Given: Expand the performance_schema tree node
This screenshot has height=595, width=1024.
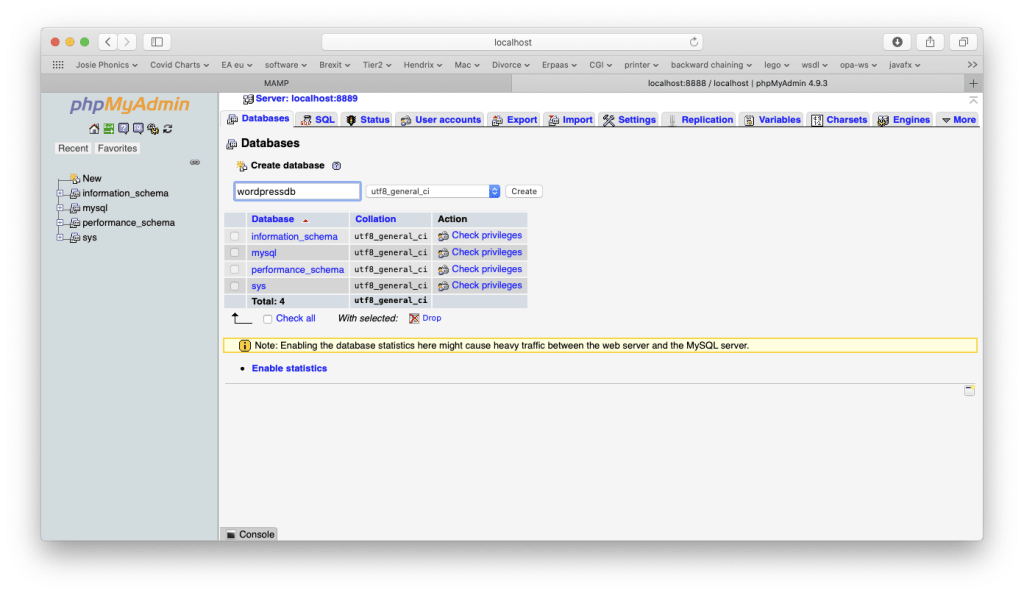Looking at the screenshot, I should pos(60,223).
